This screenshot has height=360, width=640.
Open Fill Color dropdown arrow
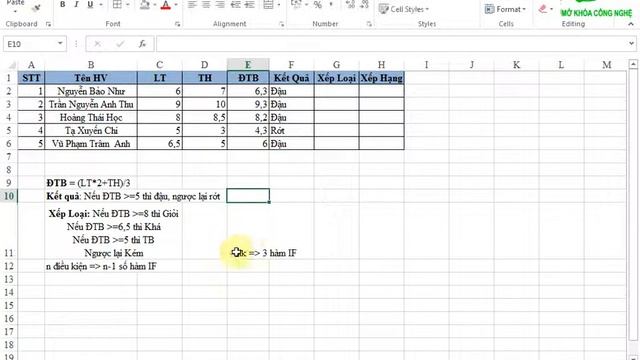click(x=155, y=5)
